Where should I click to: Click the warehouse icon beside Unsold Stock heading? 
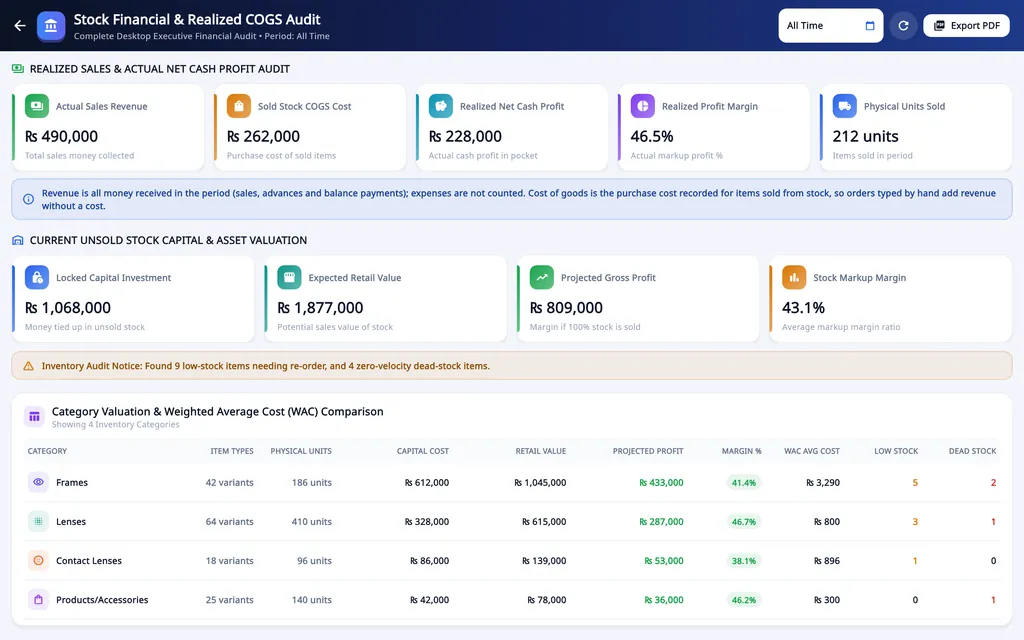click(x=18, y=240)
